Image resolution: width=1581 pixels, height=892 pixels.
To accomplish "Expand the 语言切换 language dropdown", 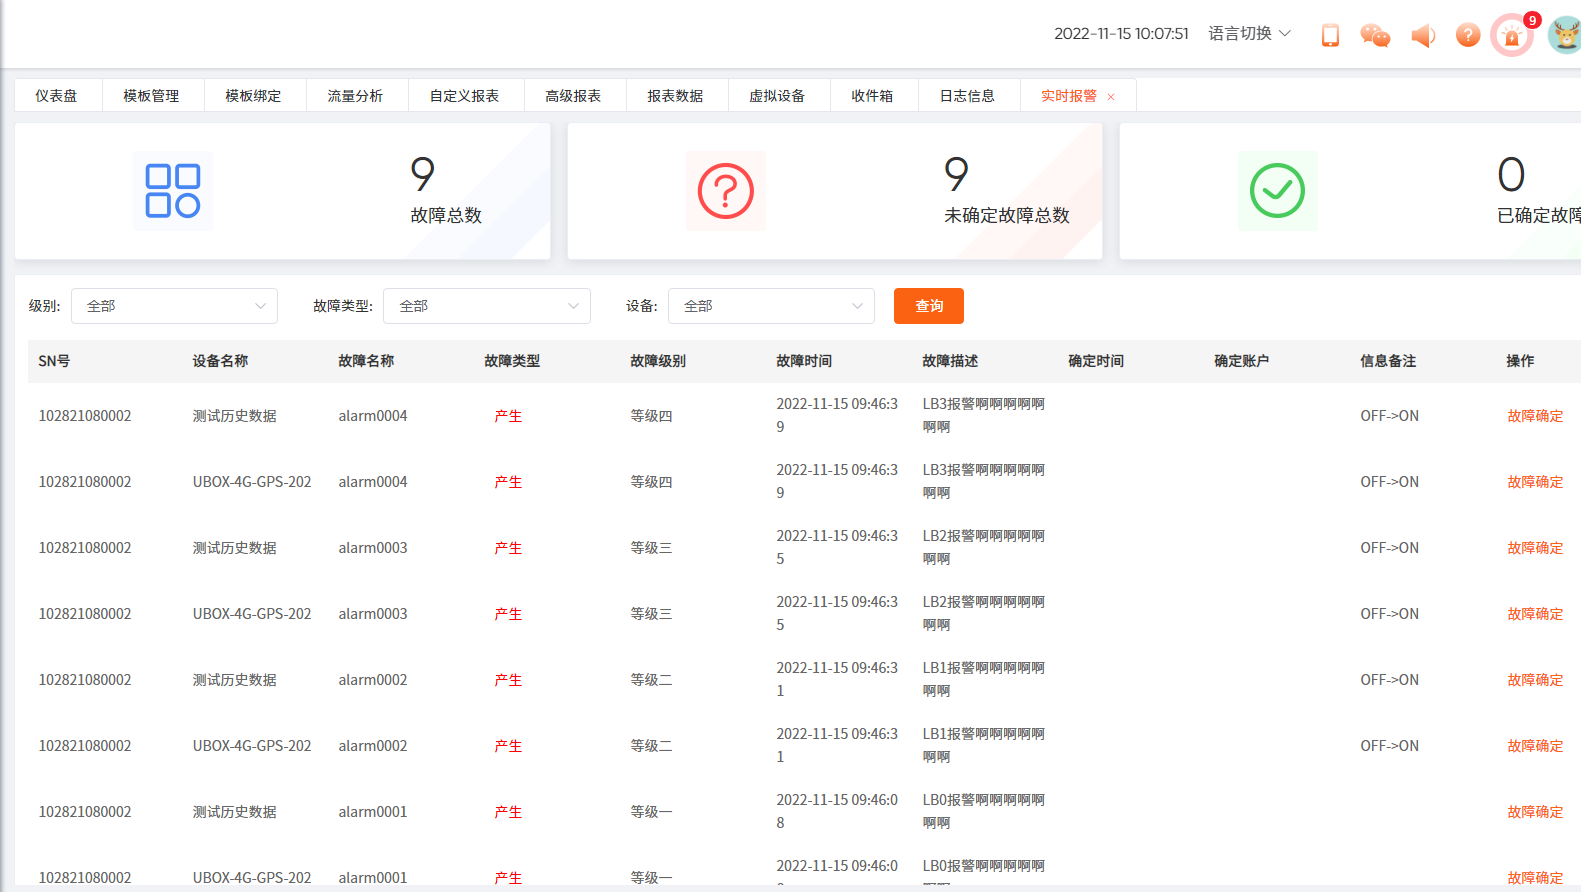I will pyautogui.click(x=1249, y=34).
